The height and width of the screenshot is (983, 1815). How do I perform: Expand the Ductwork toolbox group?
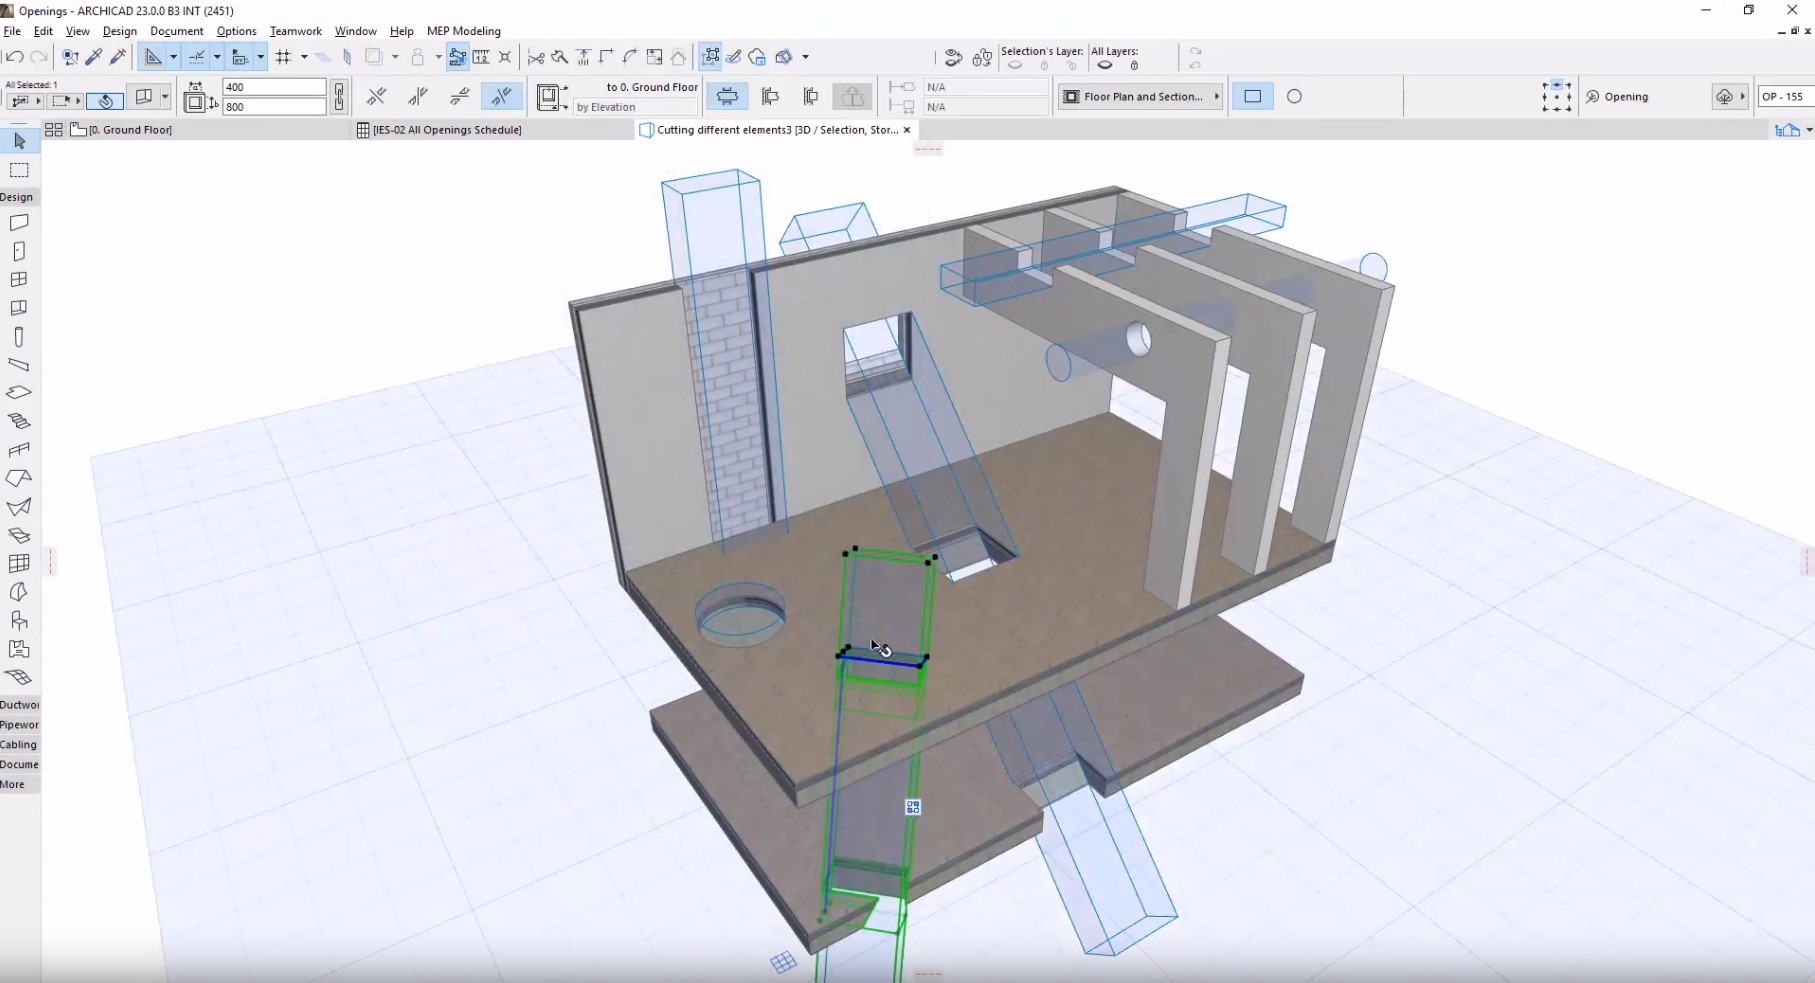point(19,704)
